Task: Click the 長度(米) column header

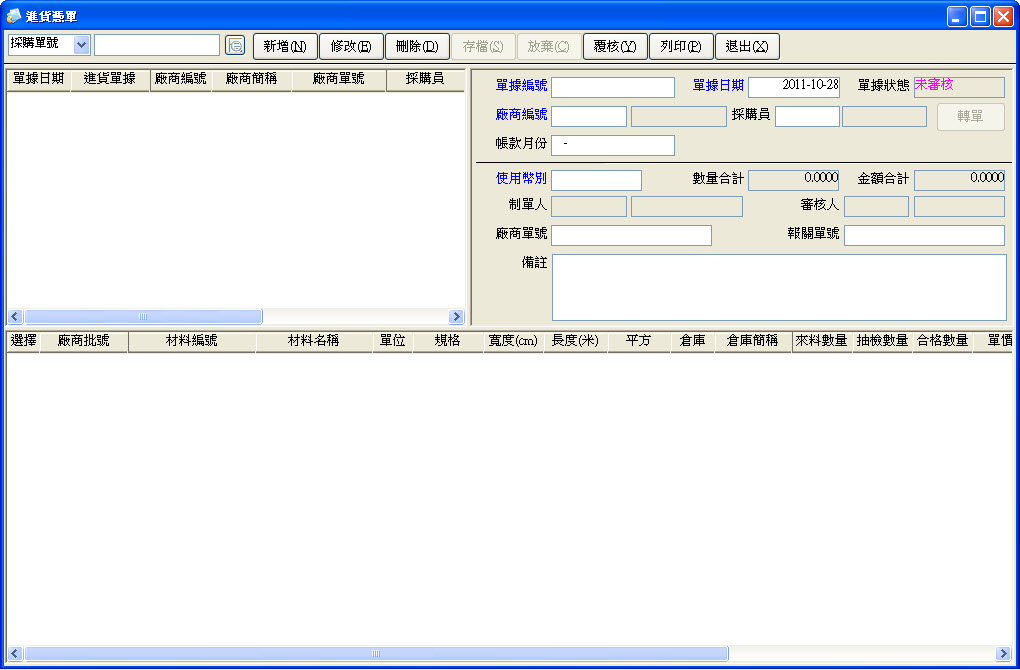Action: pos(575,341)
